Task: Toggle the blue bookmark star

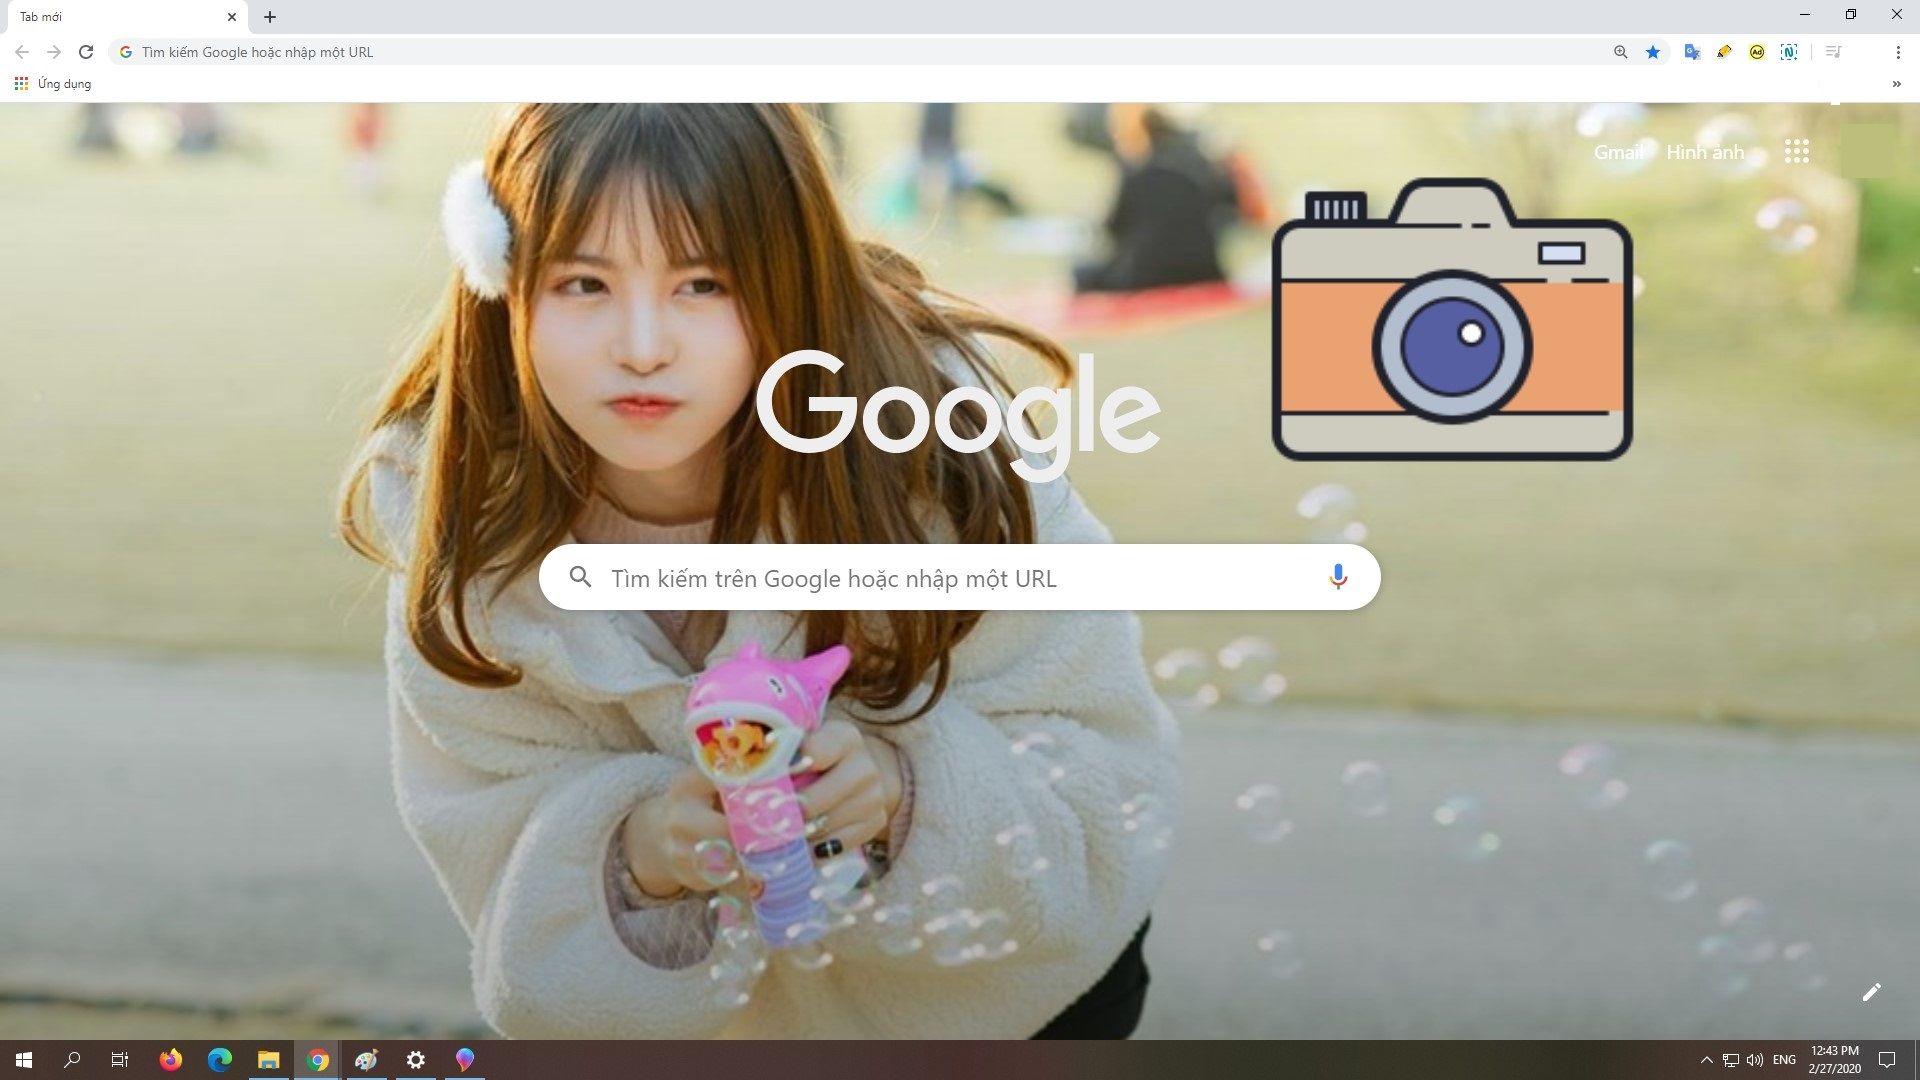Action: coord(1653,52)
